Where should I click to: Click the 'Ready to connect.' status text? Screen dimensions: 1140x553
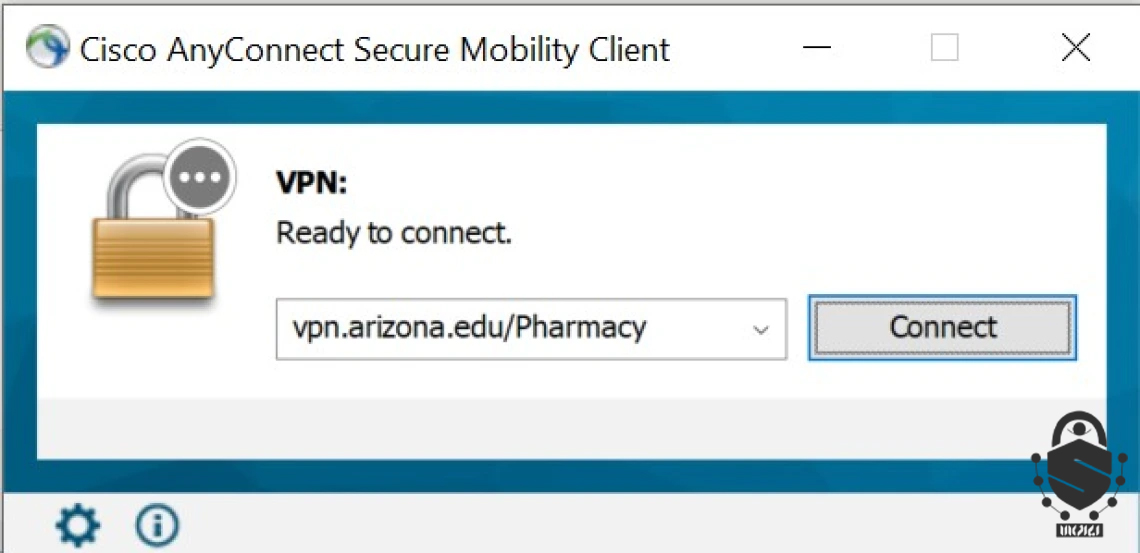click(394, 233)
